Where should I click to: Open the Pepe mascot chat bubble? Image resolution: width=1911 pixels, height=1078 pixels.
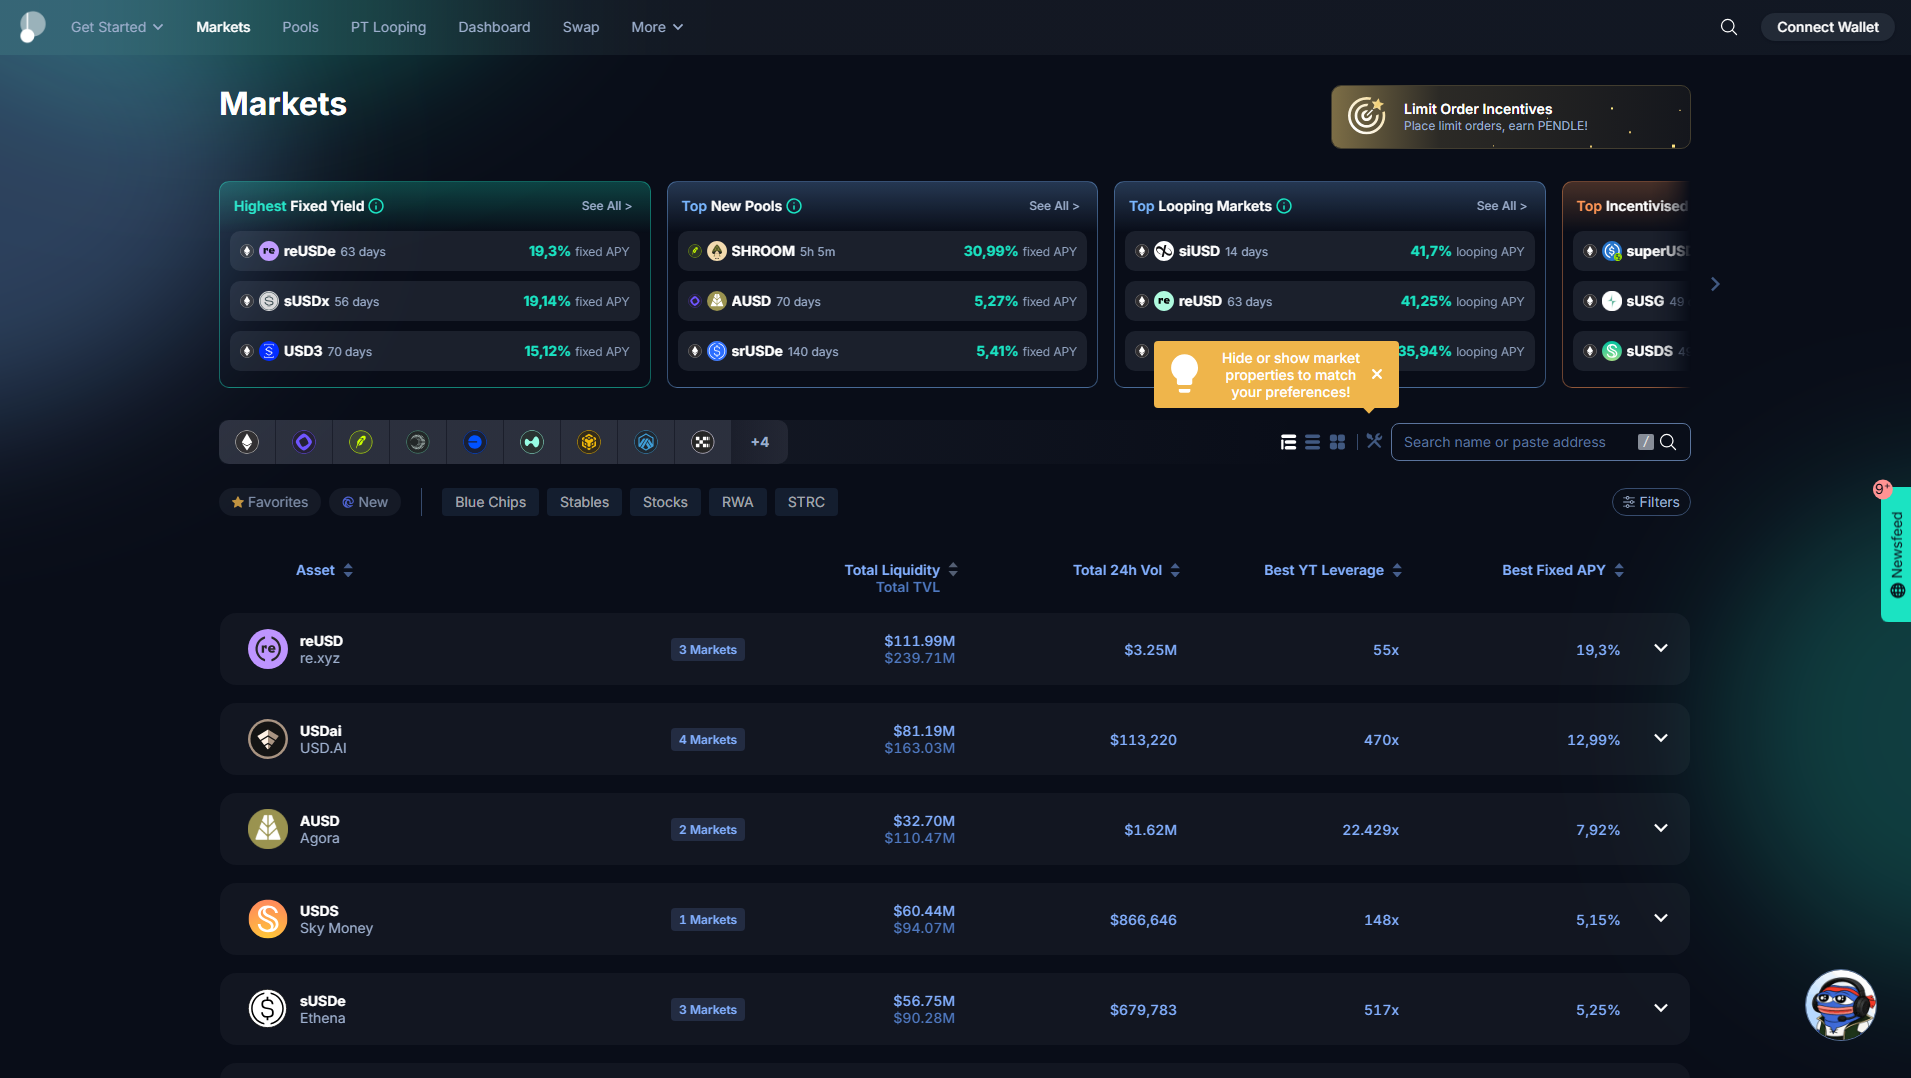tap(1840, 1005)
